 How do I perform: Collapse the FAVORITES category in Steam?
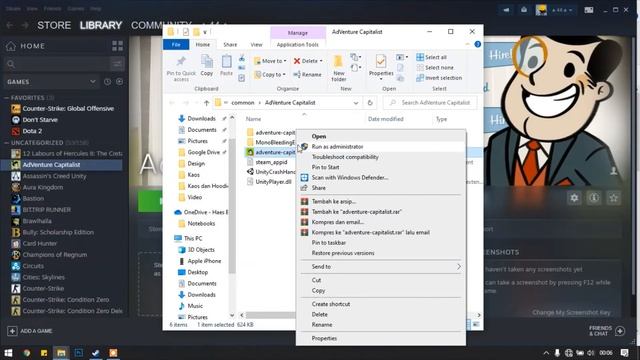[x=7, y=98]
